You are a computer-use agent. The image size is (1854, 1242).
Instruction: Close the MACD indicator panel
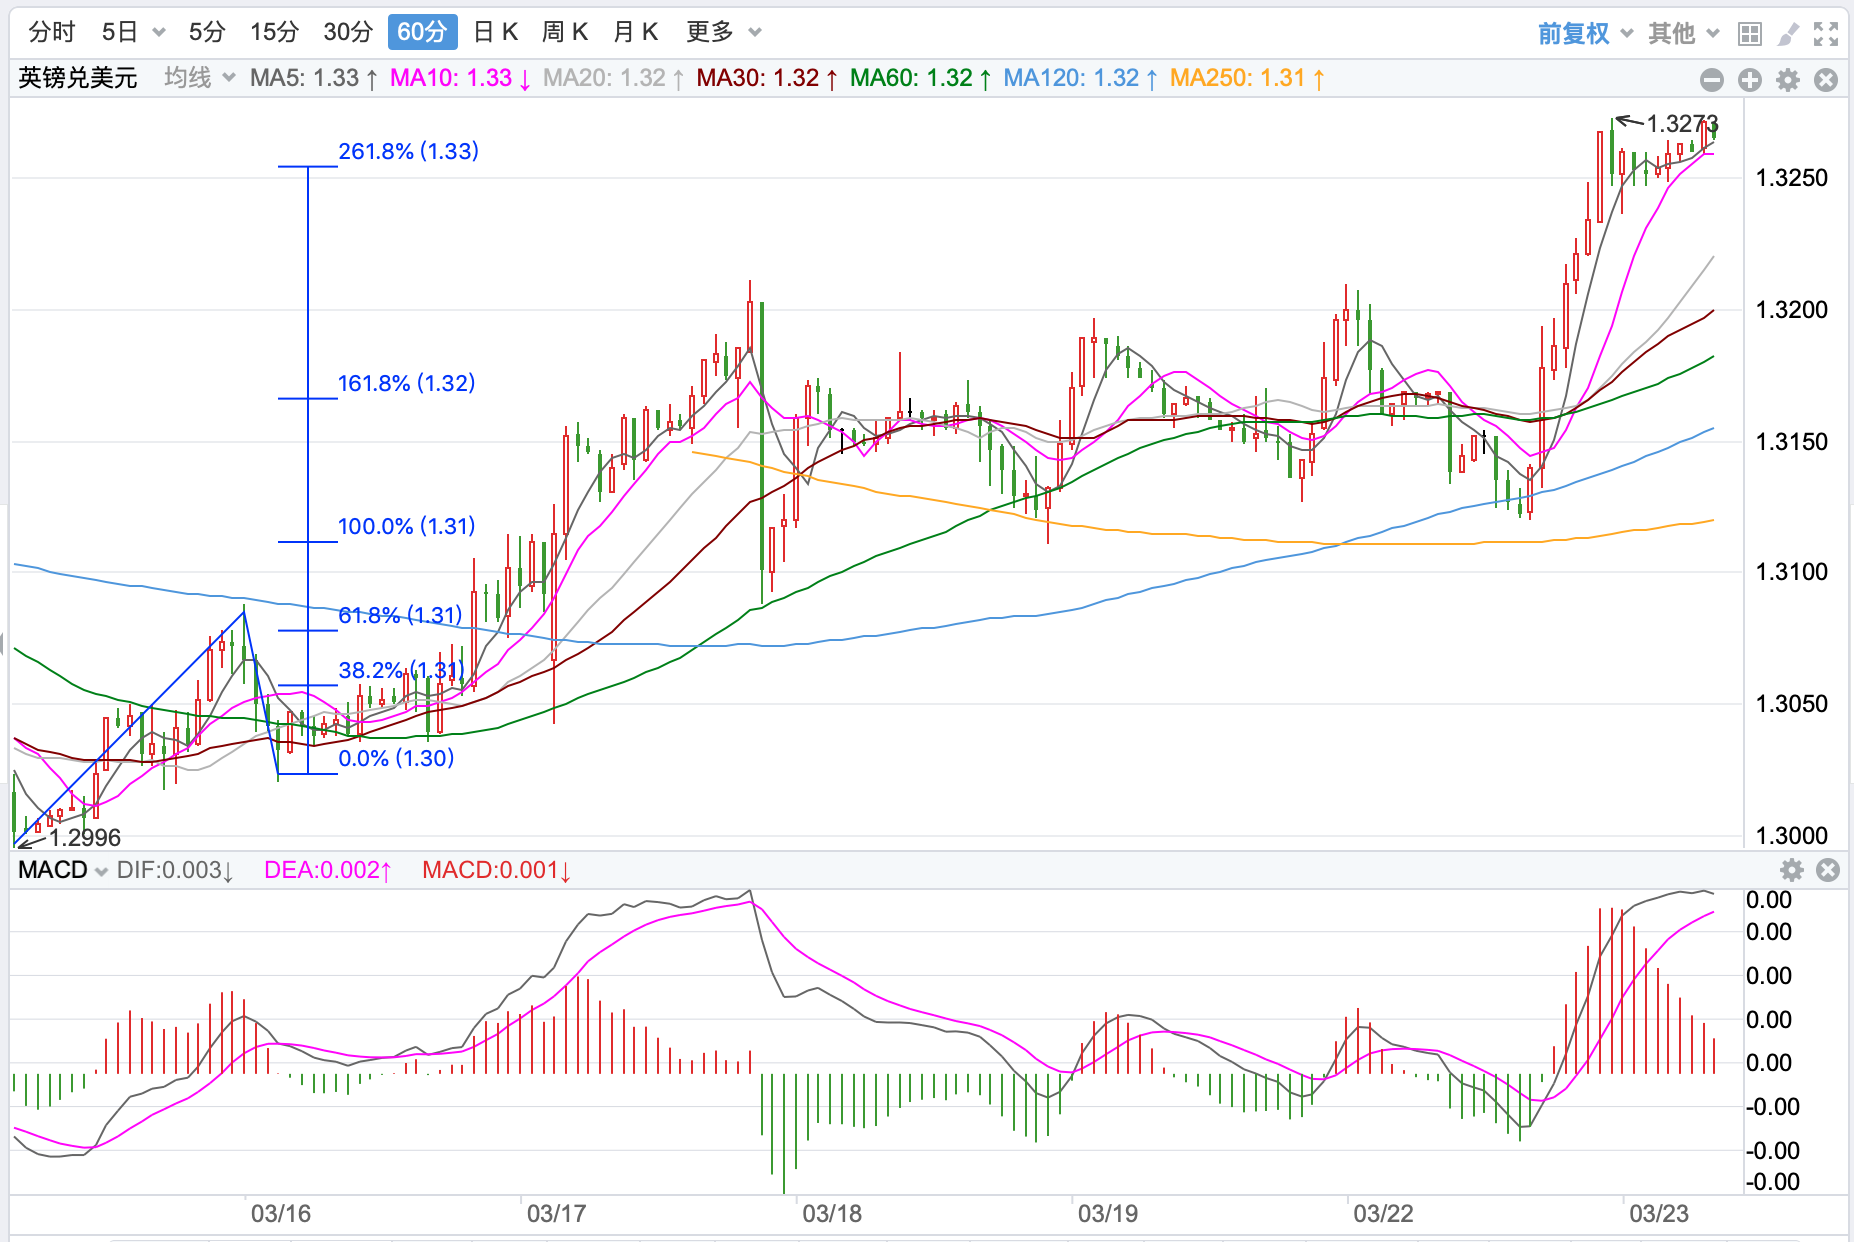[1828, 870]
